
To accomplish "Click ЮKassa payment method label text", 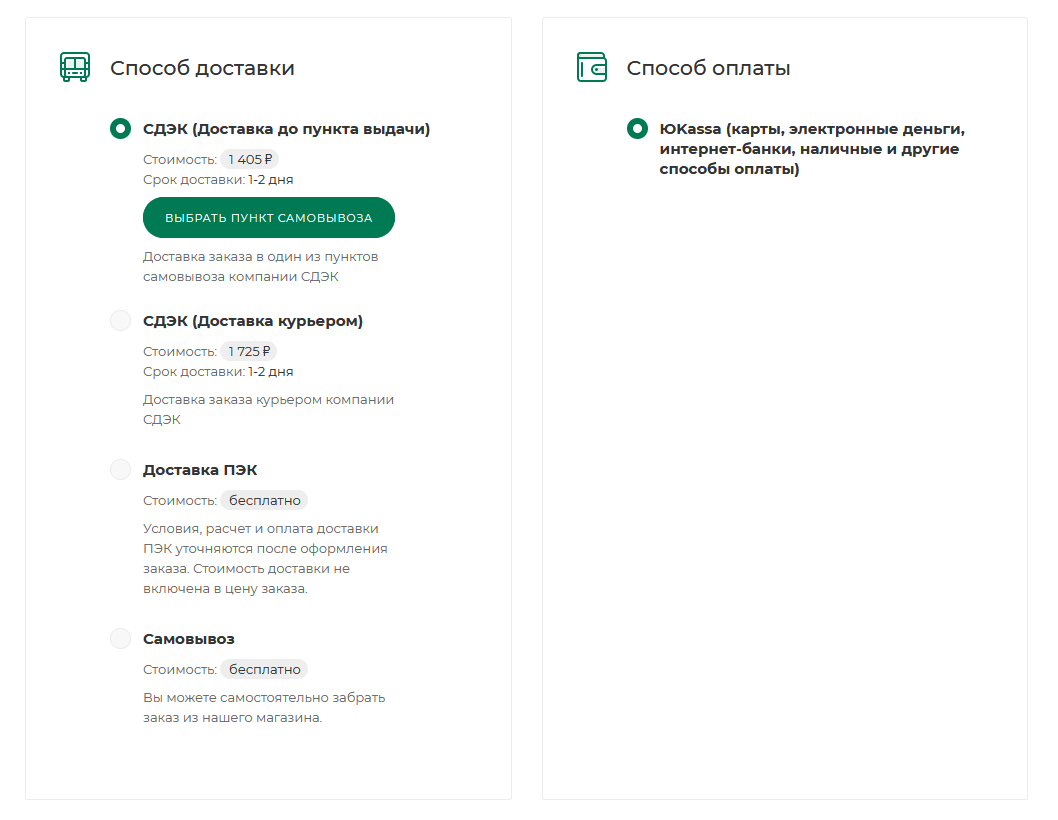I will click(x=811, y=149).
